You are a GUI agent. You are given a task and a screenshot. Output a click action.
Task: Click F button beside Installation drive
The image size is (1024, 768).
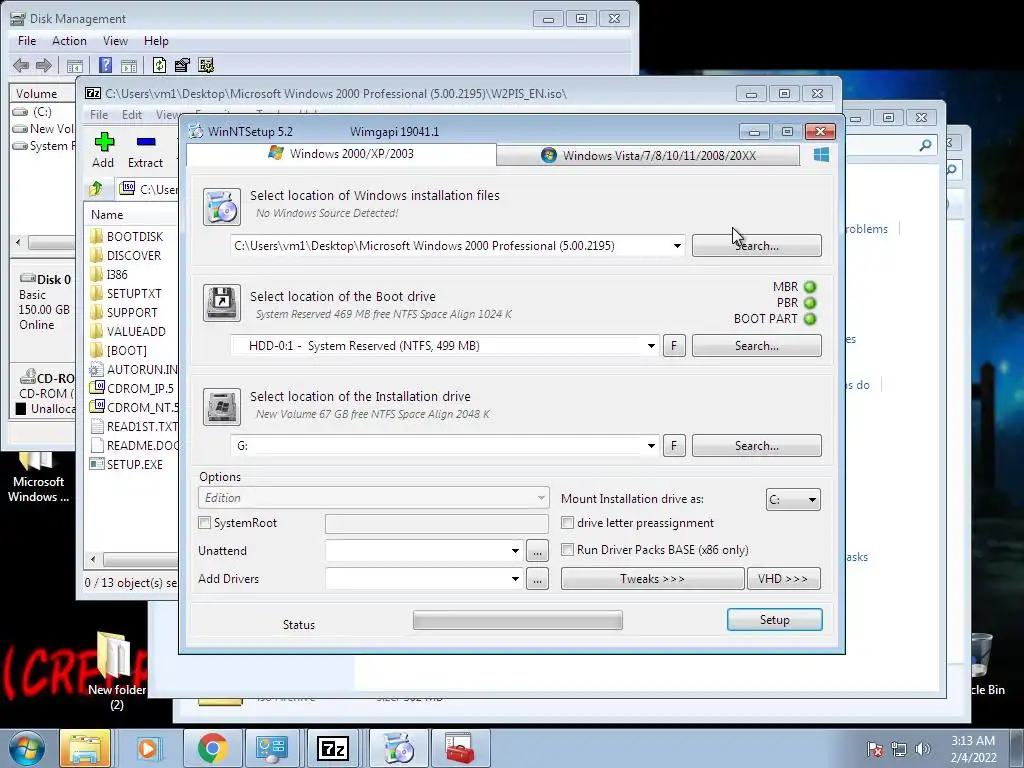pos(674,446)
